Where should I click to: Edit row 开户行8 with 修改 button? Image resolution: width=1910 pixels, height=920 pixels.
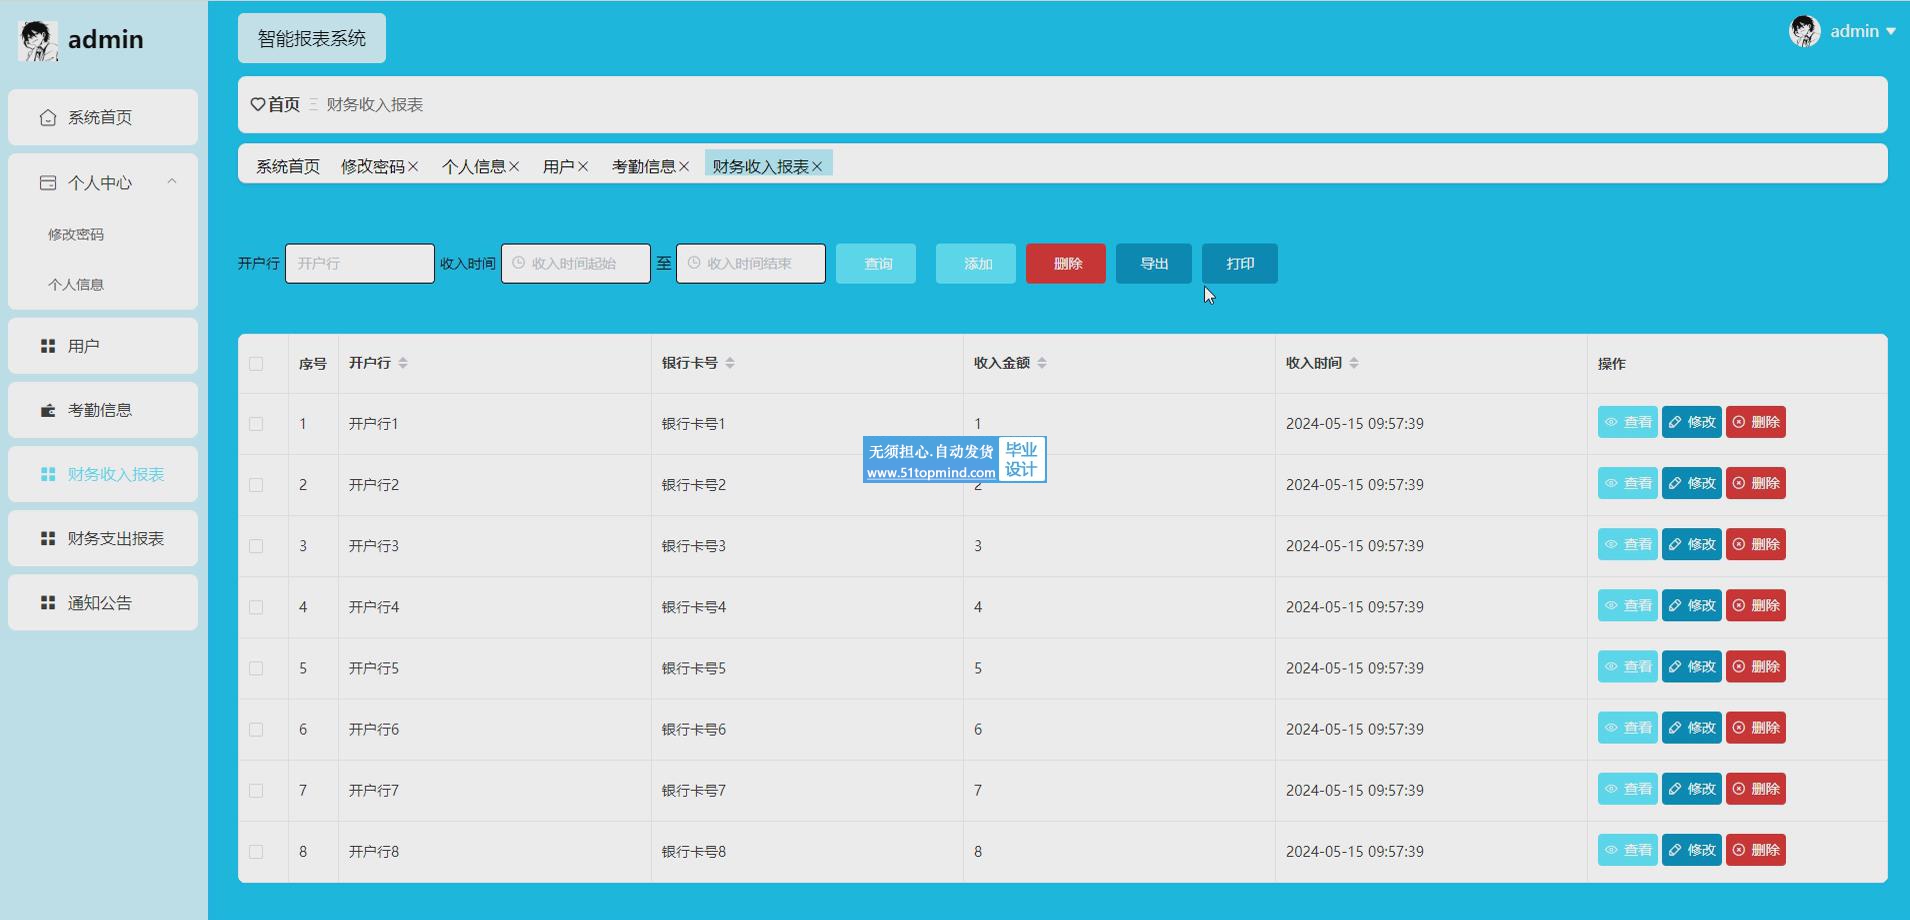coord(1692,850)
